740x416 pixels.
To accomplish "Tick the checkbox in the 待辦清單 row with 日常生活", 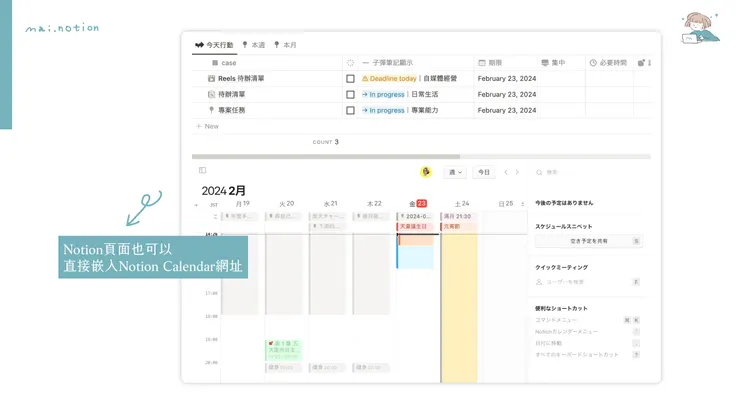I will coord(350,94).
